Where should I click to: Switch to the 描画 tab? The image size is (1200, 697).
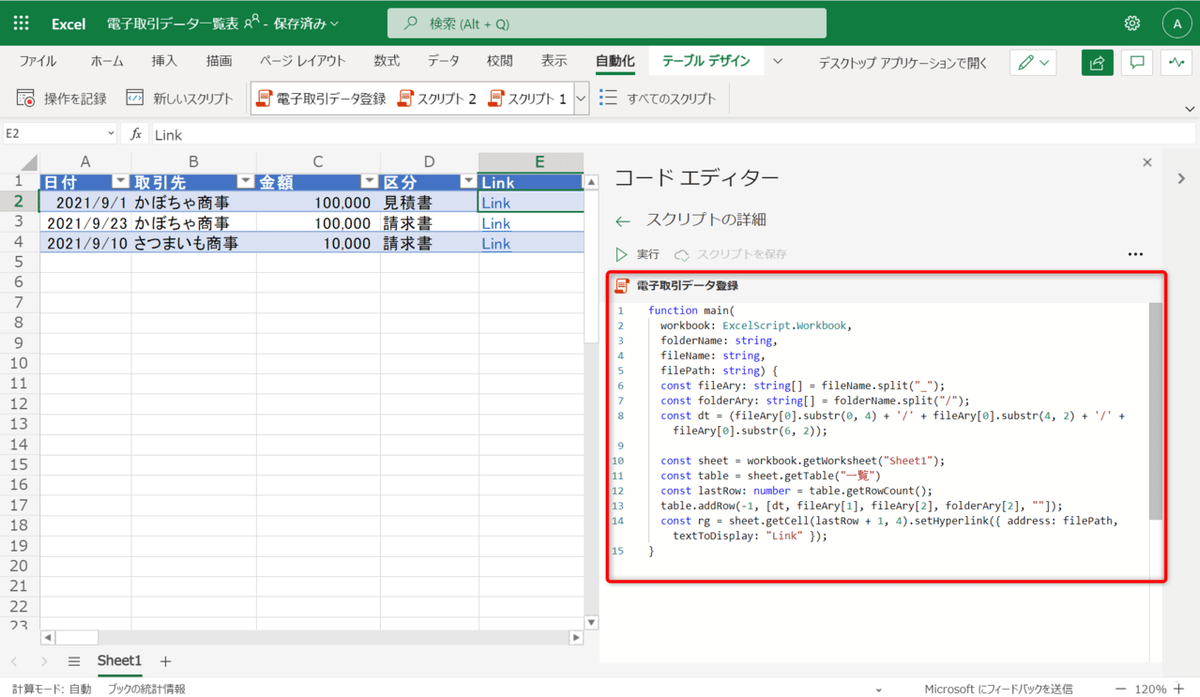click(219, 61)
